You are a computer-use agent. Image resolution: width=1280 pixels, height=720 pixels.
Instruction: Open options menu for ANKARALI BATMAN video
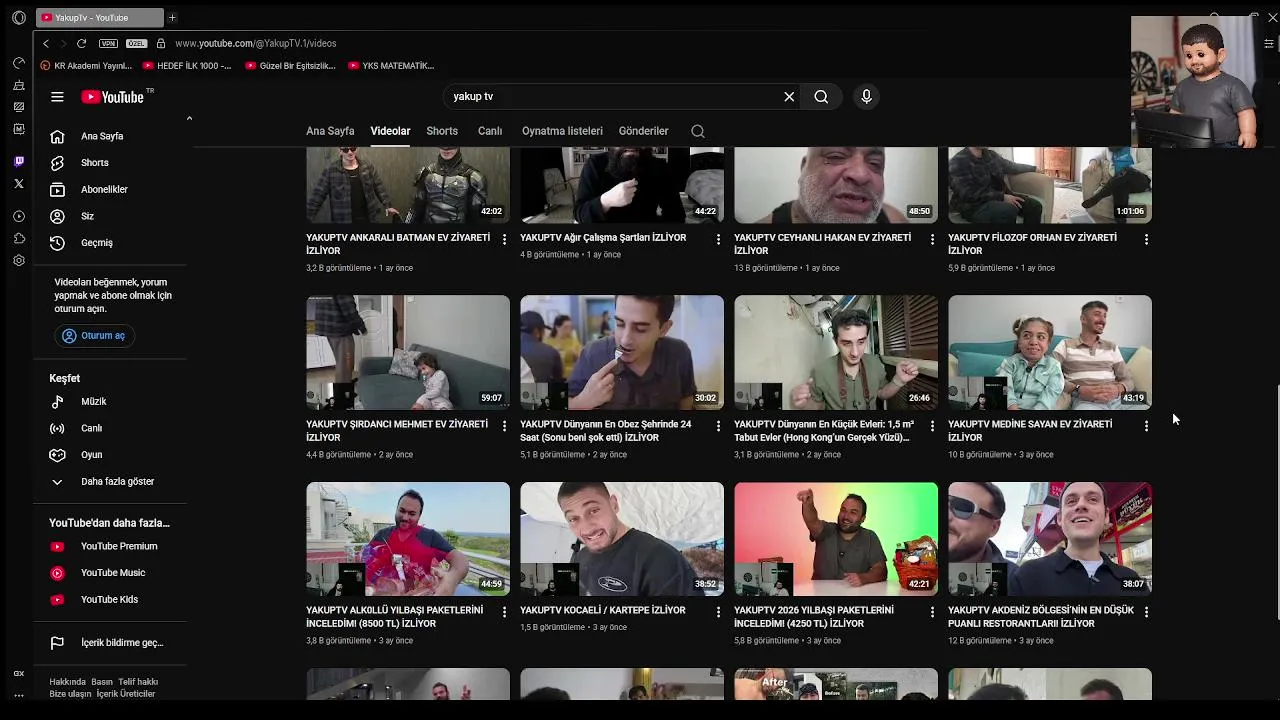(x=504, y=239)
